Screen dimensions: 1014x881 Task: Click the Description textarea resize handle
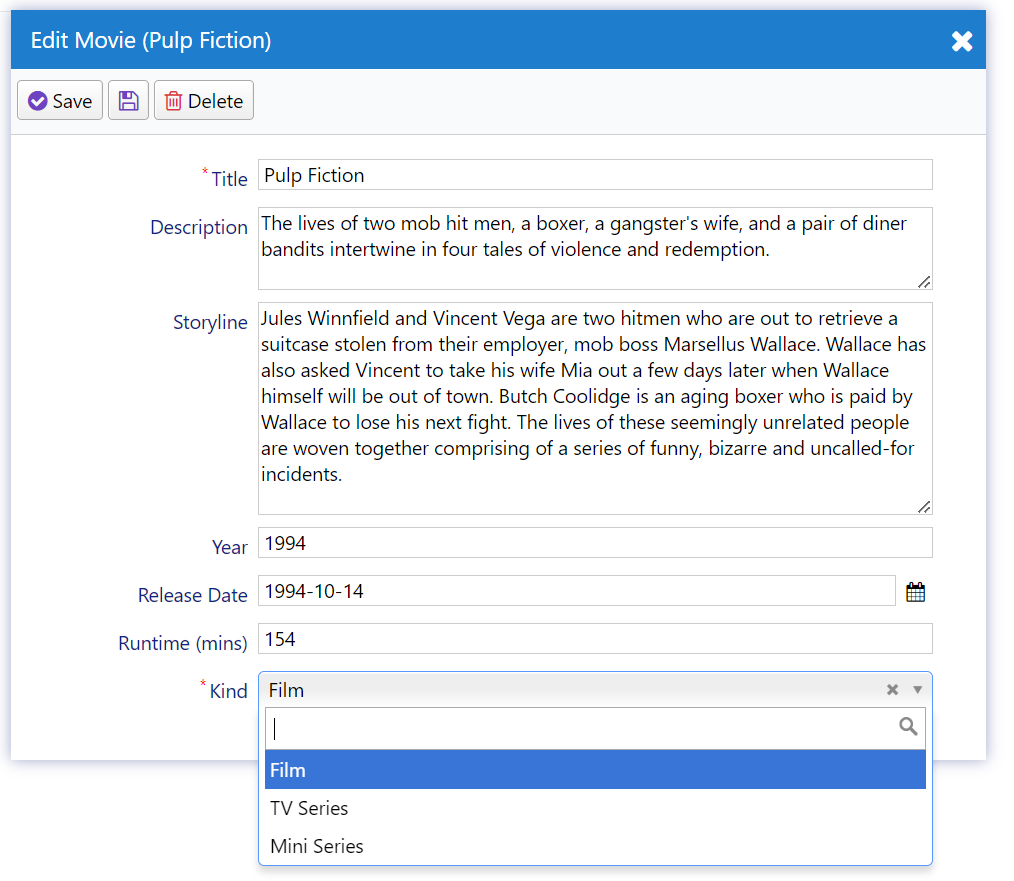pos(924,282)
